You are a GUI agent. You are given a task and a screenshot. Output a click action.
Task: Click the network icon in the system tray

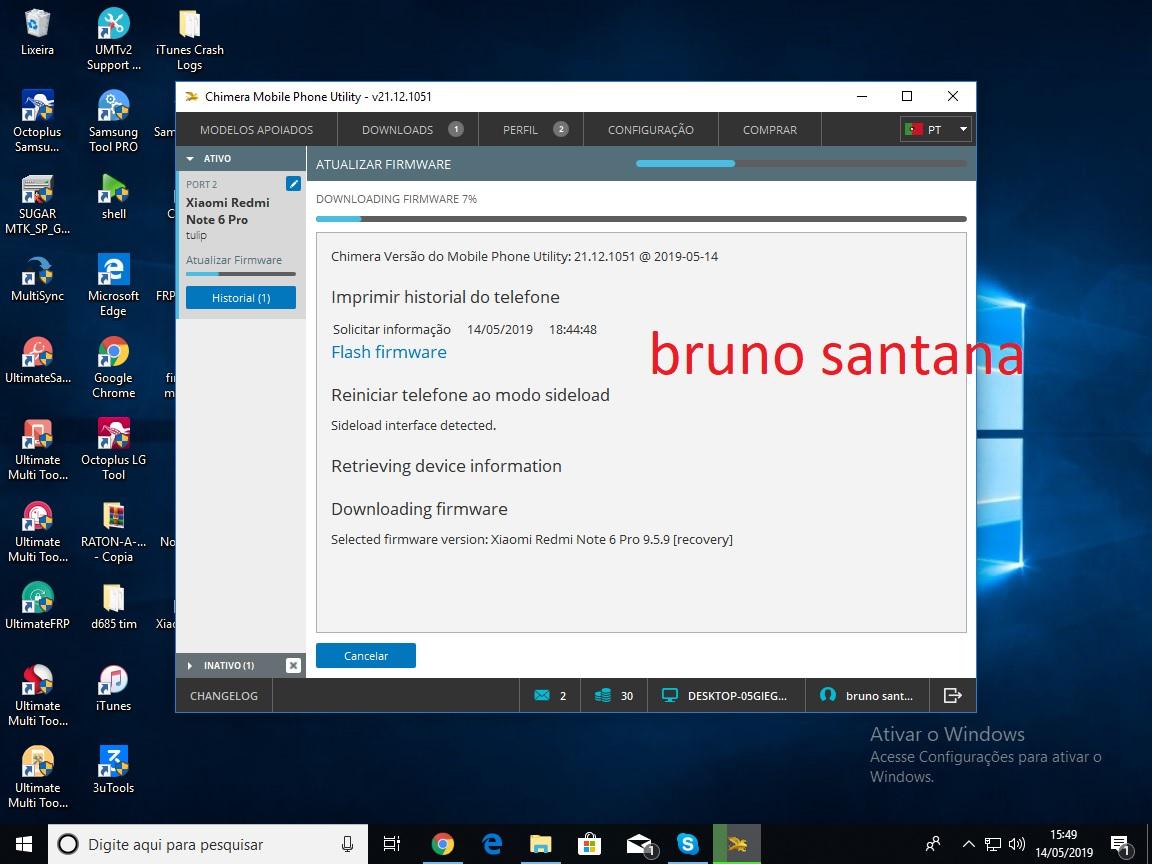(993, 844)
